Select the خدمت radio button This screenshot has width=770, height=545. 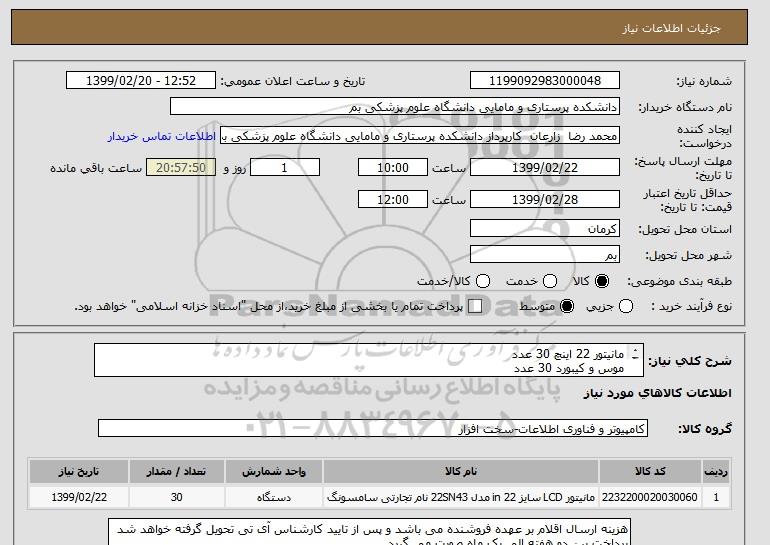coord(550,281)
